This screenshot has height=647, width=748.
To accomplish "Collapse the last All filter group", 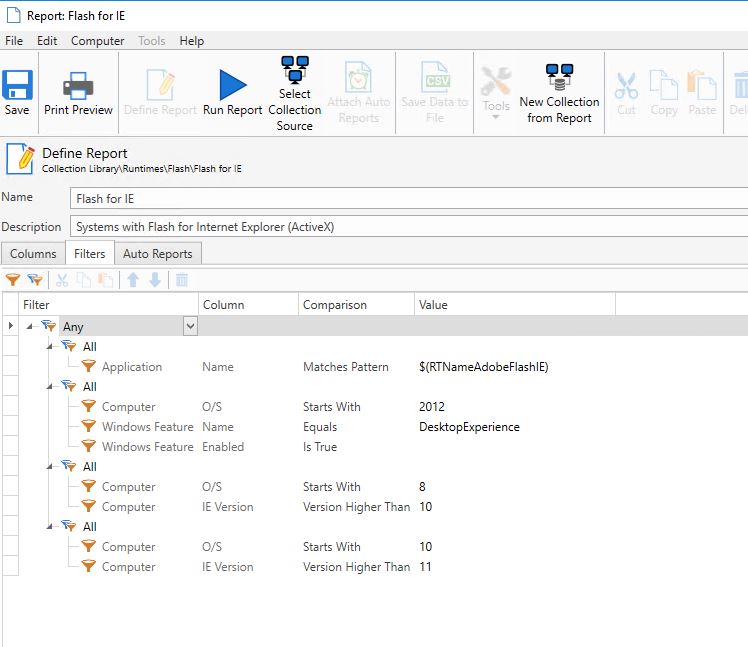I will point(50,527).
